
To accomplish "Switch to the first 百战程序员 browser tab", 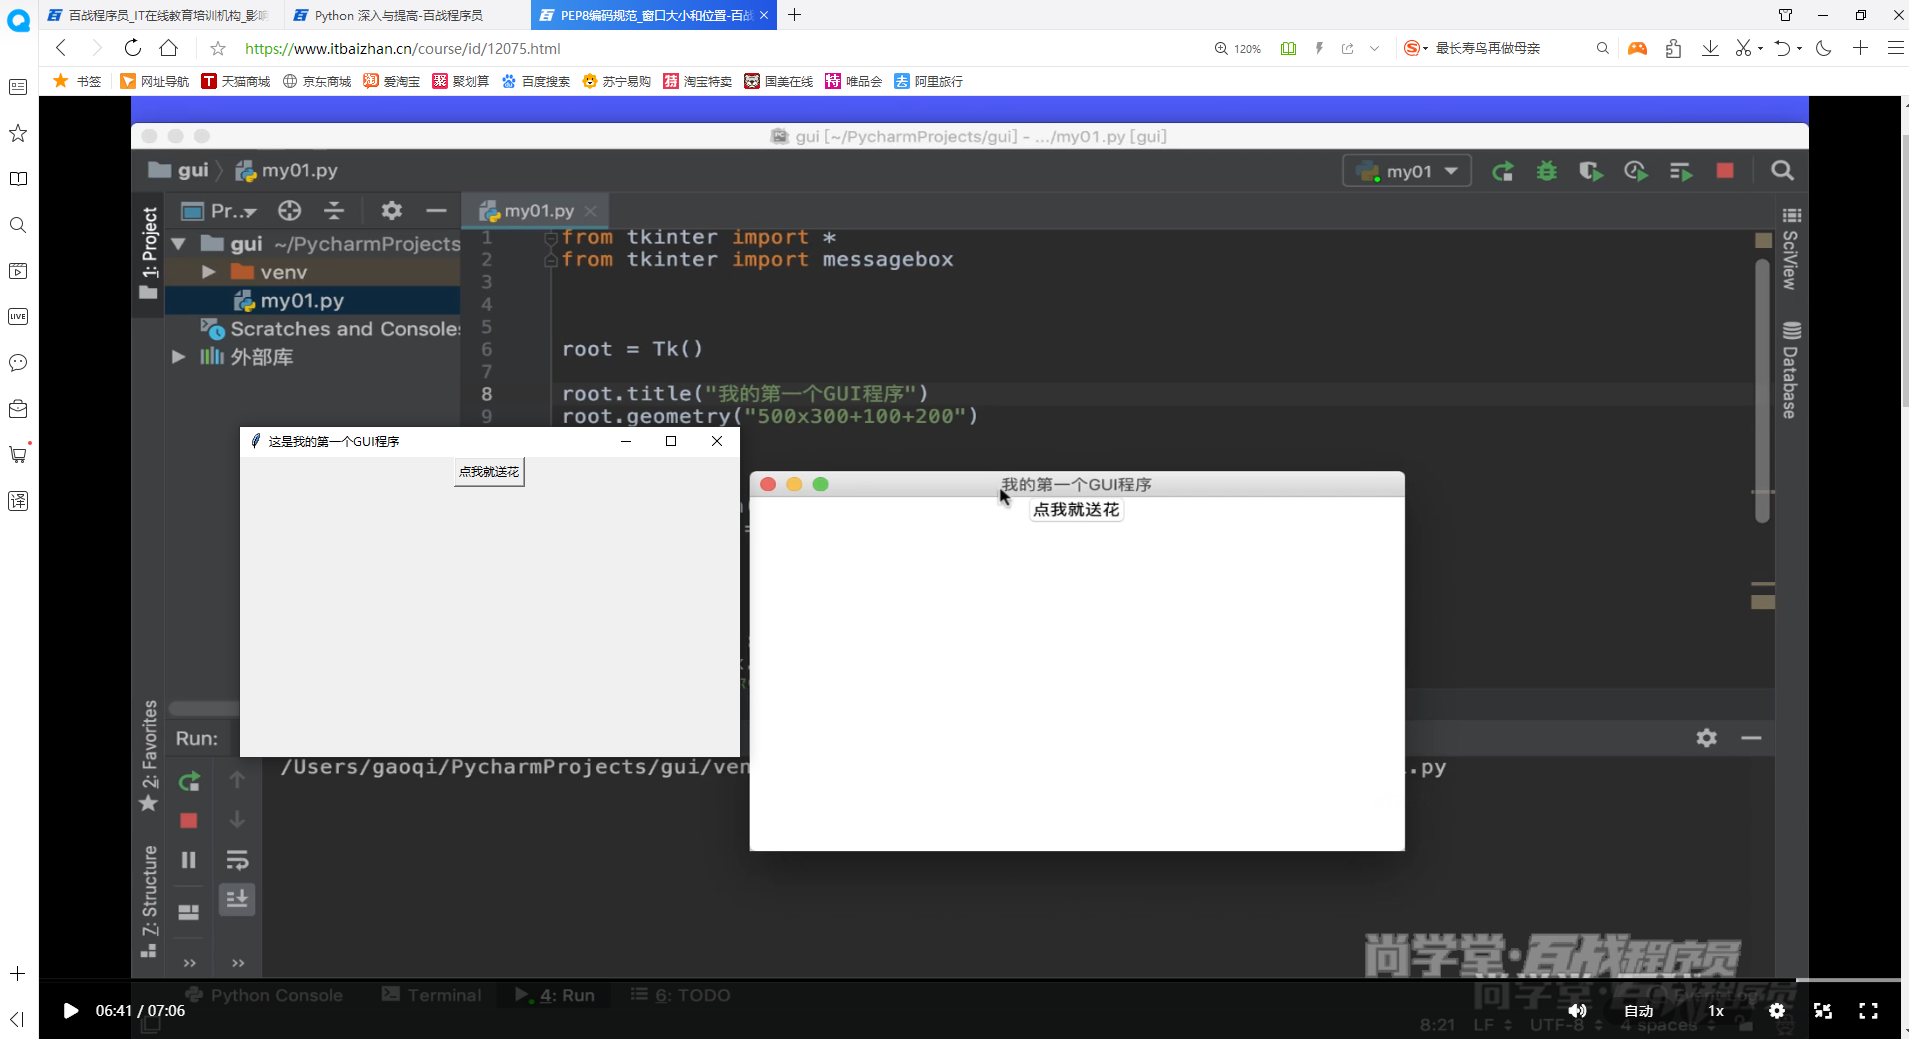I will 158,15.
